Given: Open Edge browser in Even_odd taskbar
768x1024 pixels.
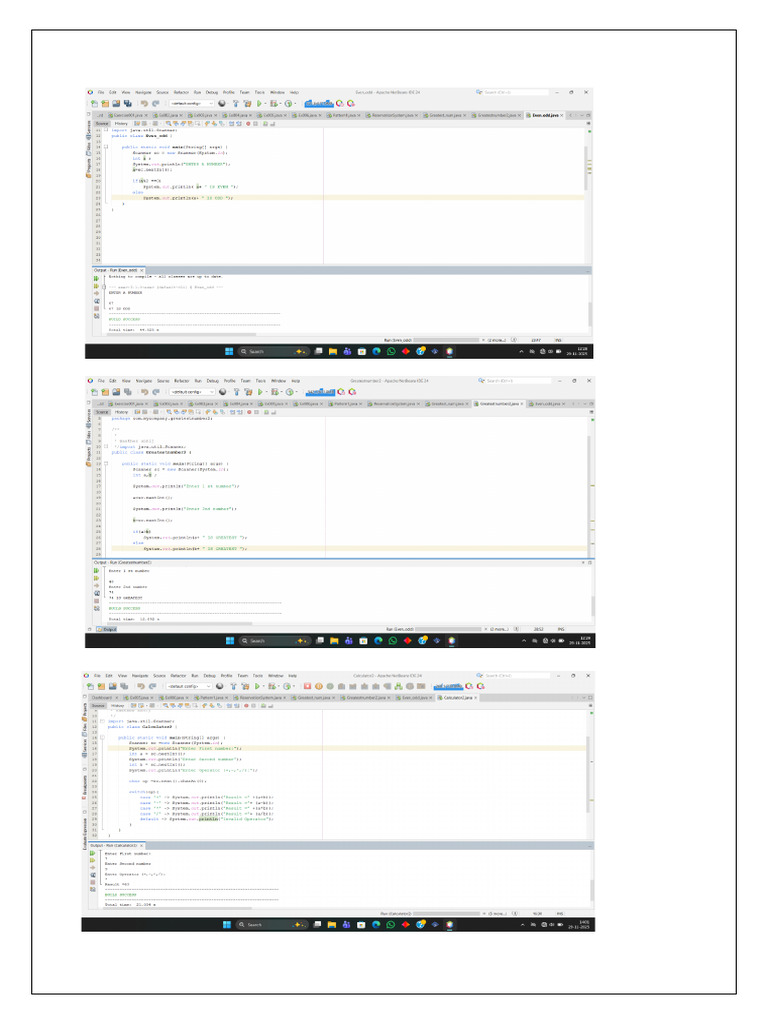Looking at the screenshot, I should [x=376, y=351].
